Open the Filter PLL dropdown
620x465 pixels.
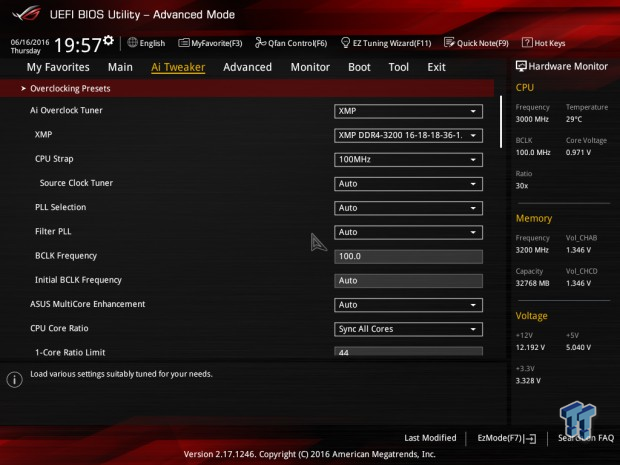click(408, 232)
